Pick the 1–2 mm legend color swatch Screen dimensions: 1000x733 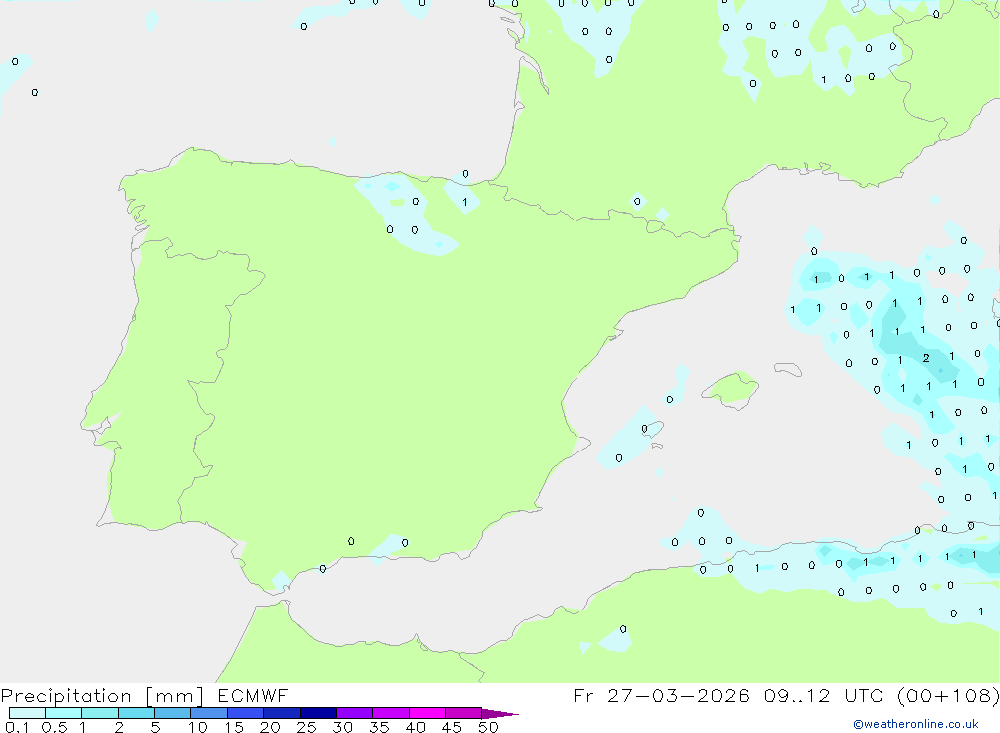point(99,713)
